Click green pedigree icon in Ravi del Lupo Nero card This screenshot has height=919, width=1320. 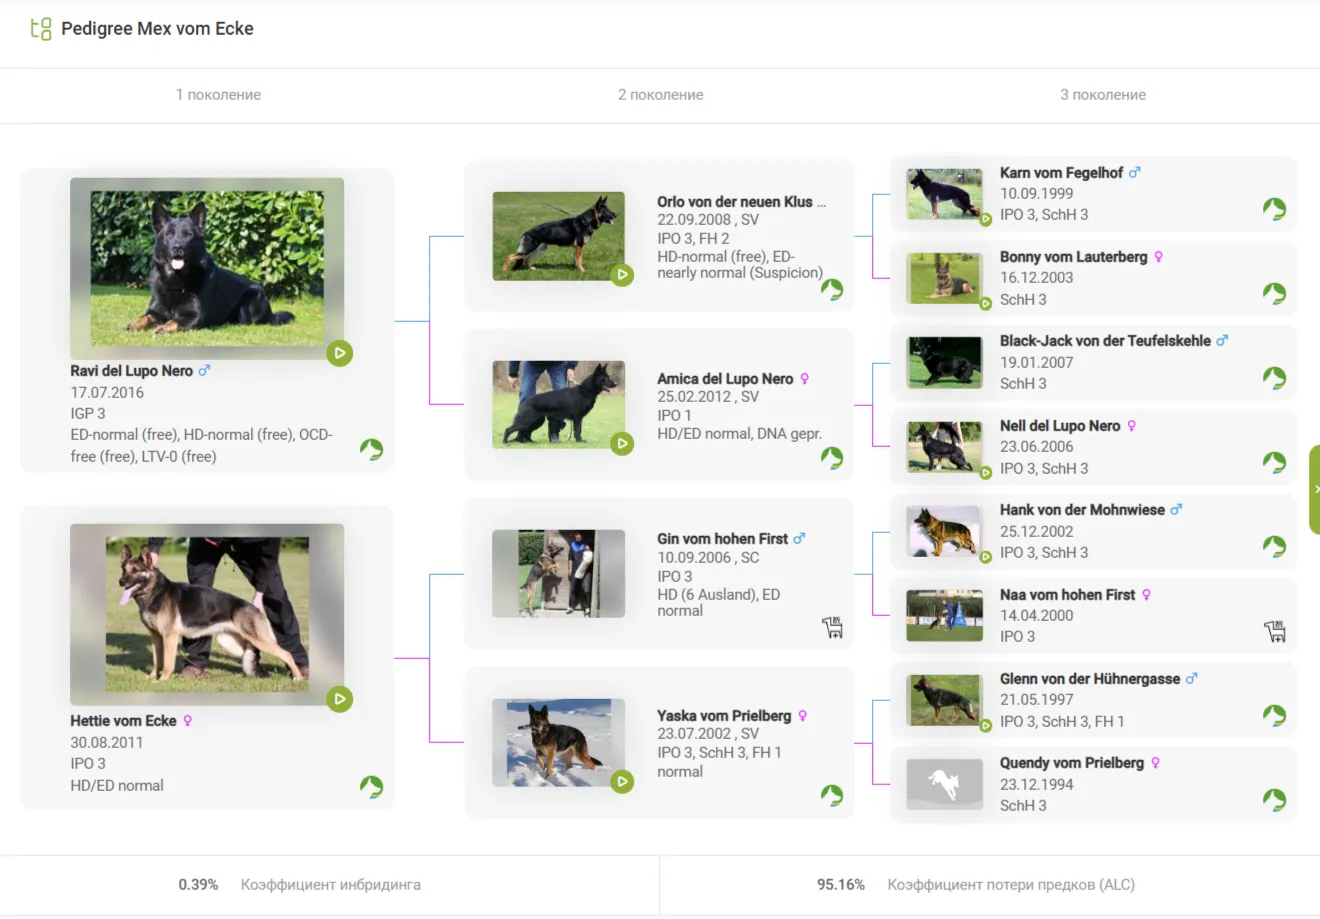[371, 449]
